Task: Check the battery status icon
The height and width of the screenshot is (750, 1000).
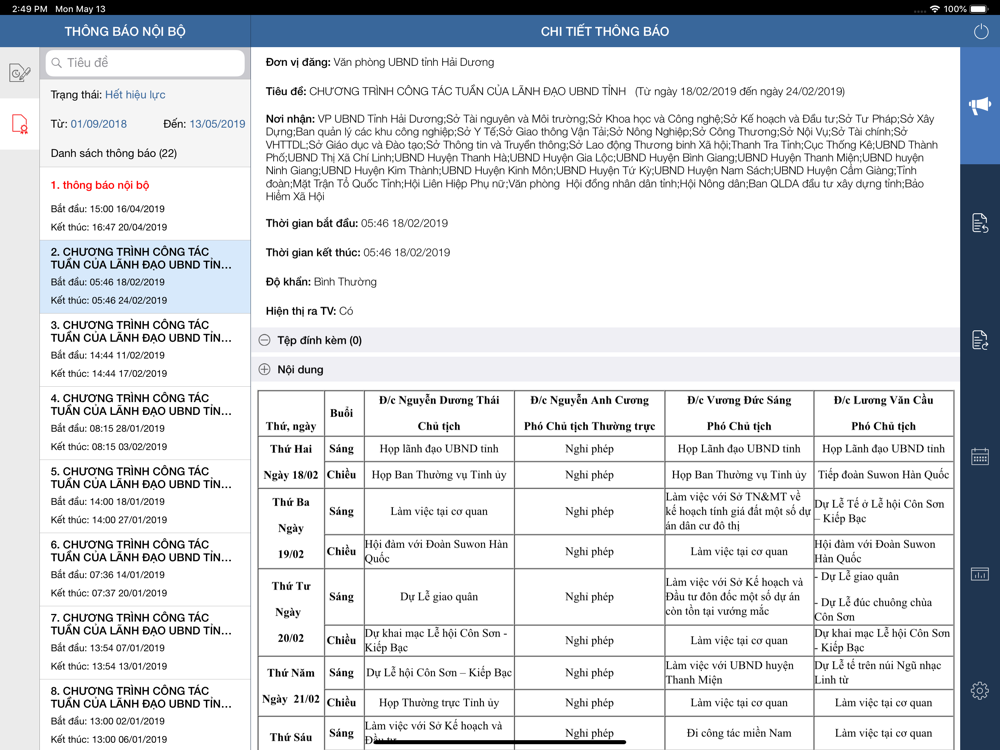Action: tap(978, 9)
